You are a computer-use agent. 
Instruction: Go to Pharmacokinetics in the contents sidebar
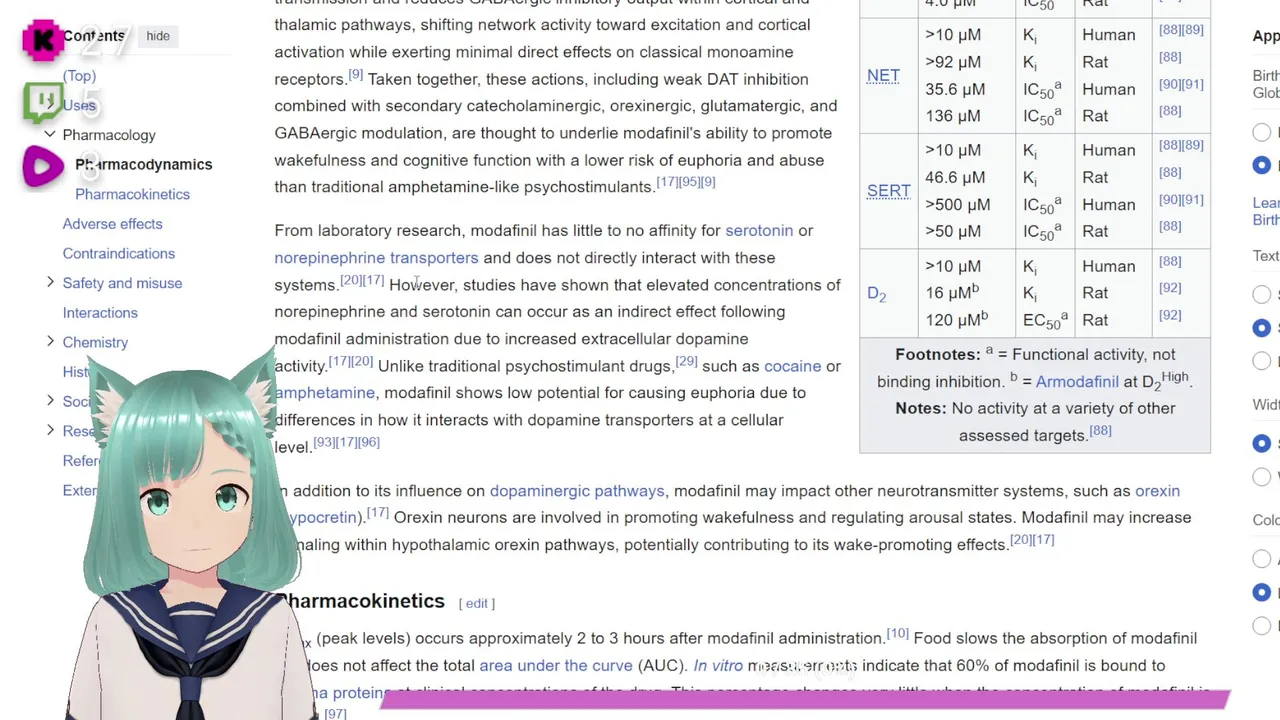[x=132, y=194]
